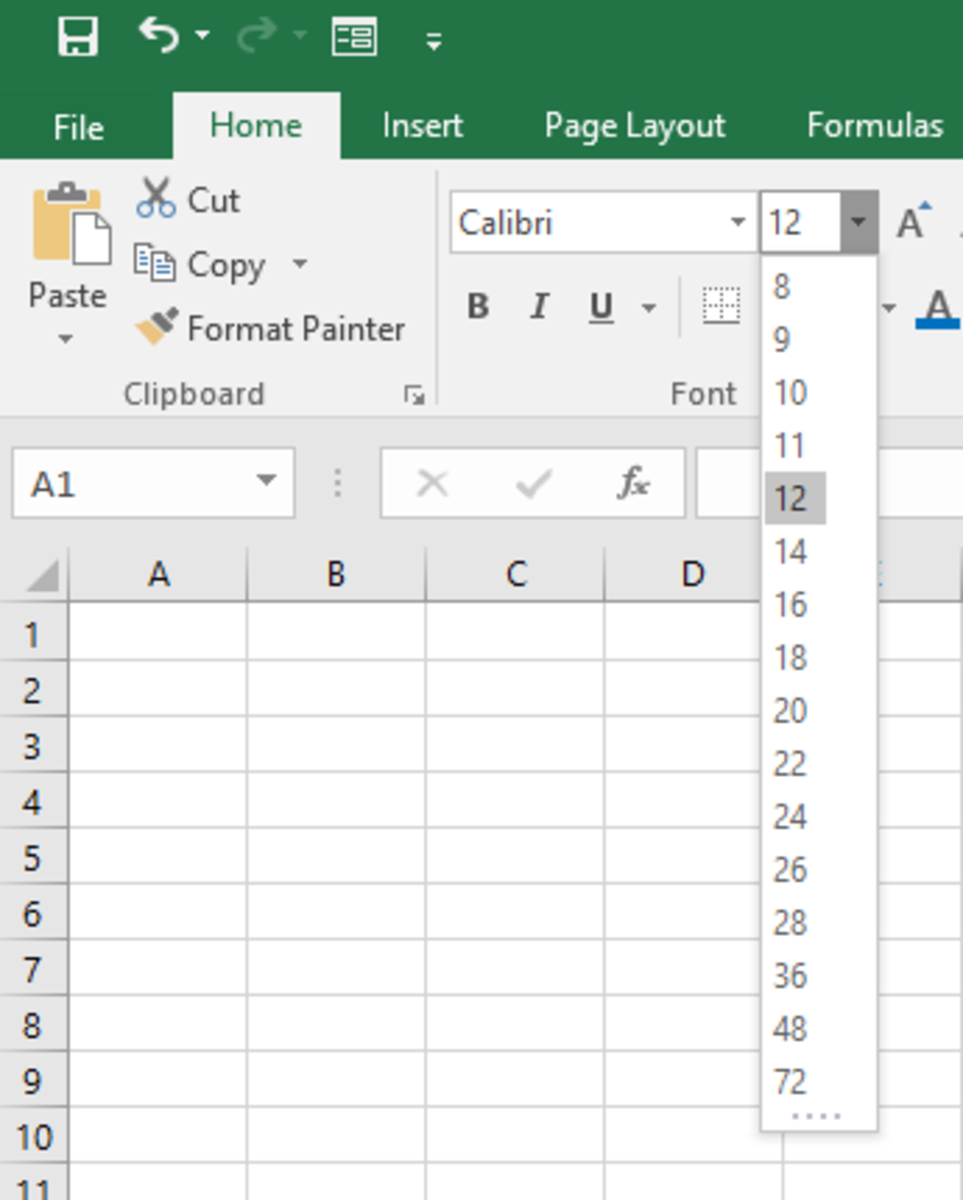This screenshot has height=1200, width=963.
Task: Open the Clipboard dialog launcher
Action: tap(414, 394)
